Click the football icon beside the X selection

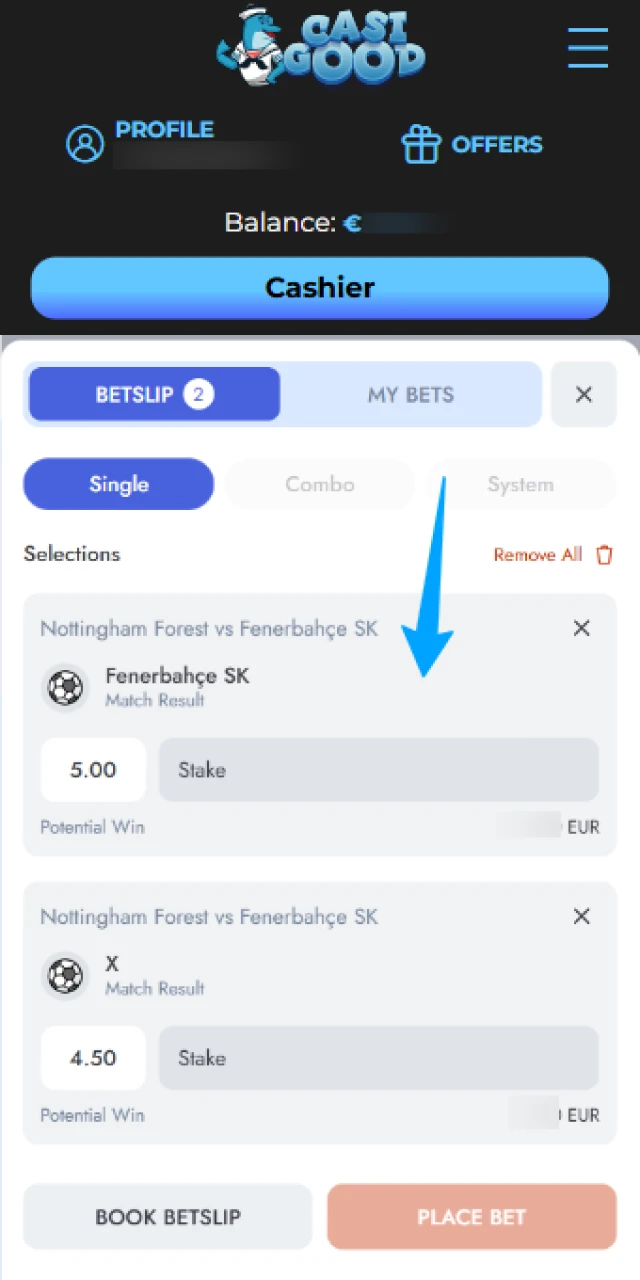65,975
